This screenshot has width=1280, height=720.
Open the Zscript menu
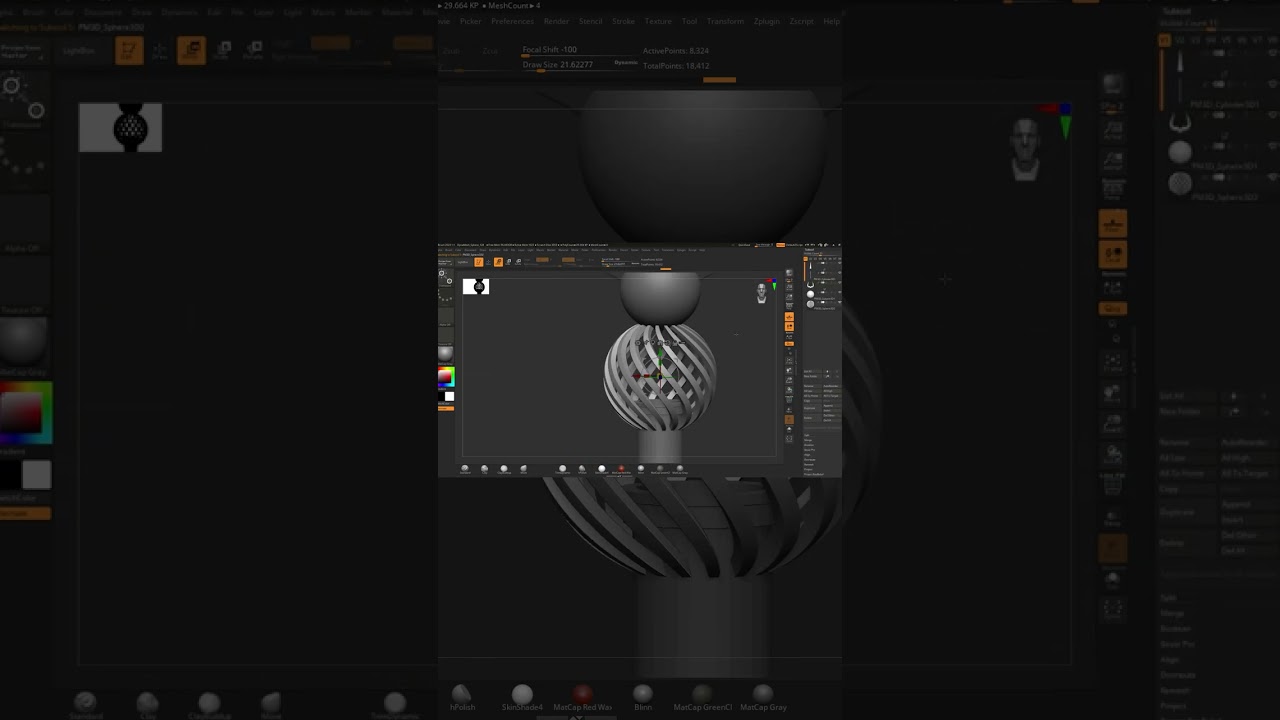coord(801,21)
